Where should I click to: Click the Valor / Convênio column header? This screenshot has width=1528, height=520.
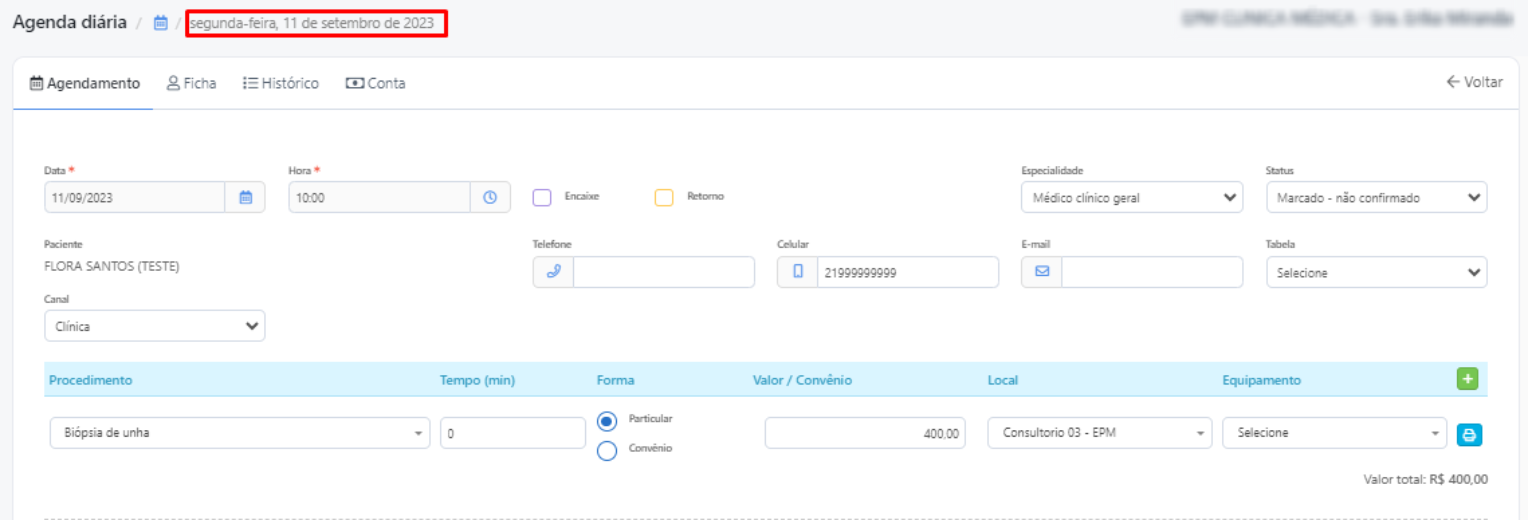[x=802, y=380]
